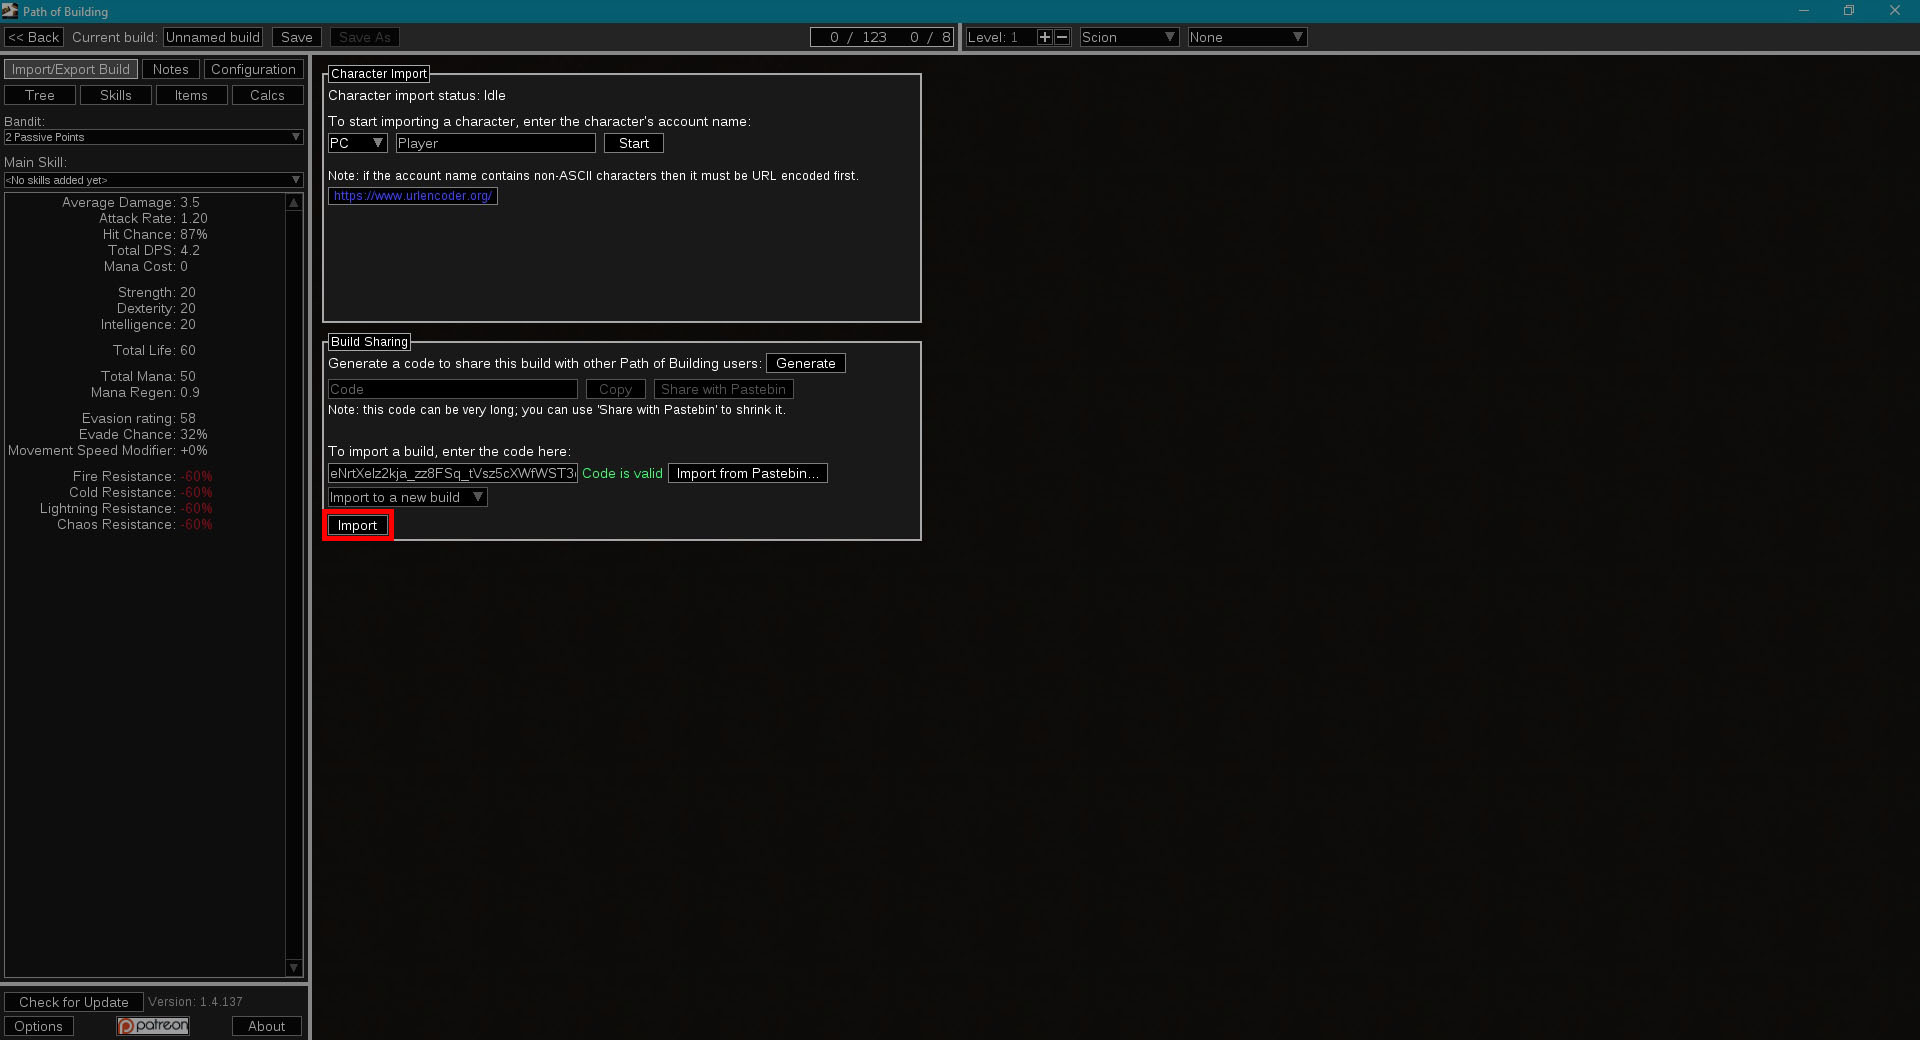The width and height of the screenshot is (1920, 1040).
Task: Click Check for Update button
Action: coord(74,1002)
